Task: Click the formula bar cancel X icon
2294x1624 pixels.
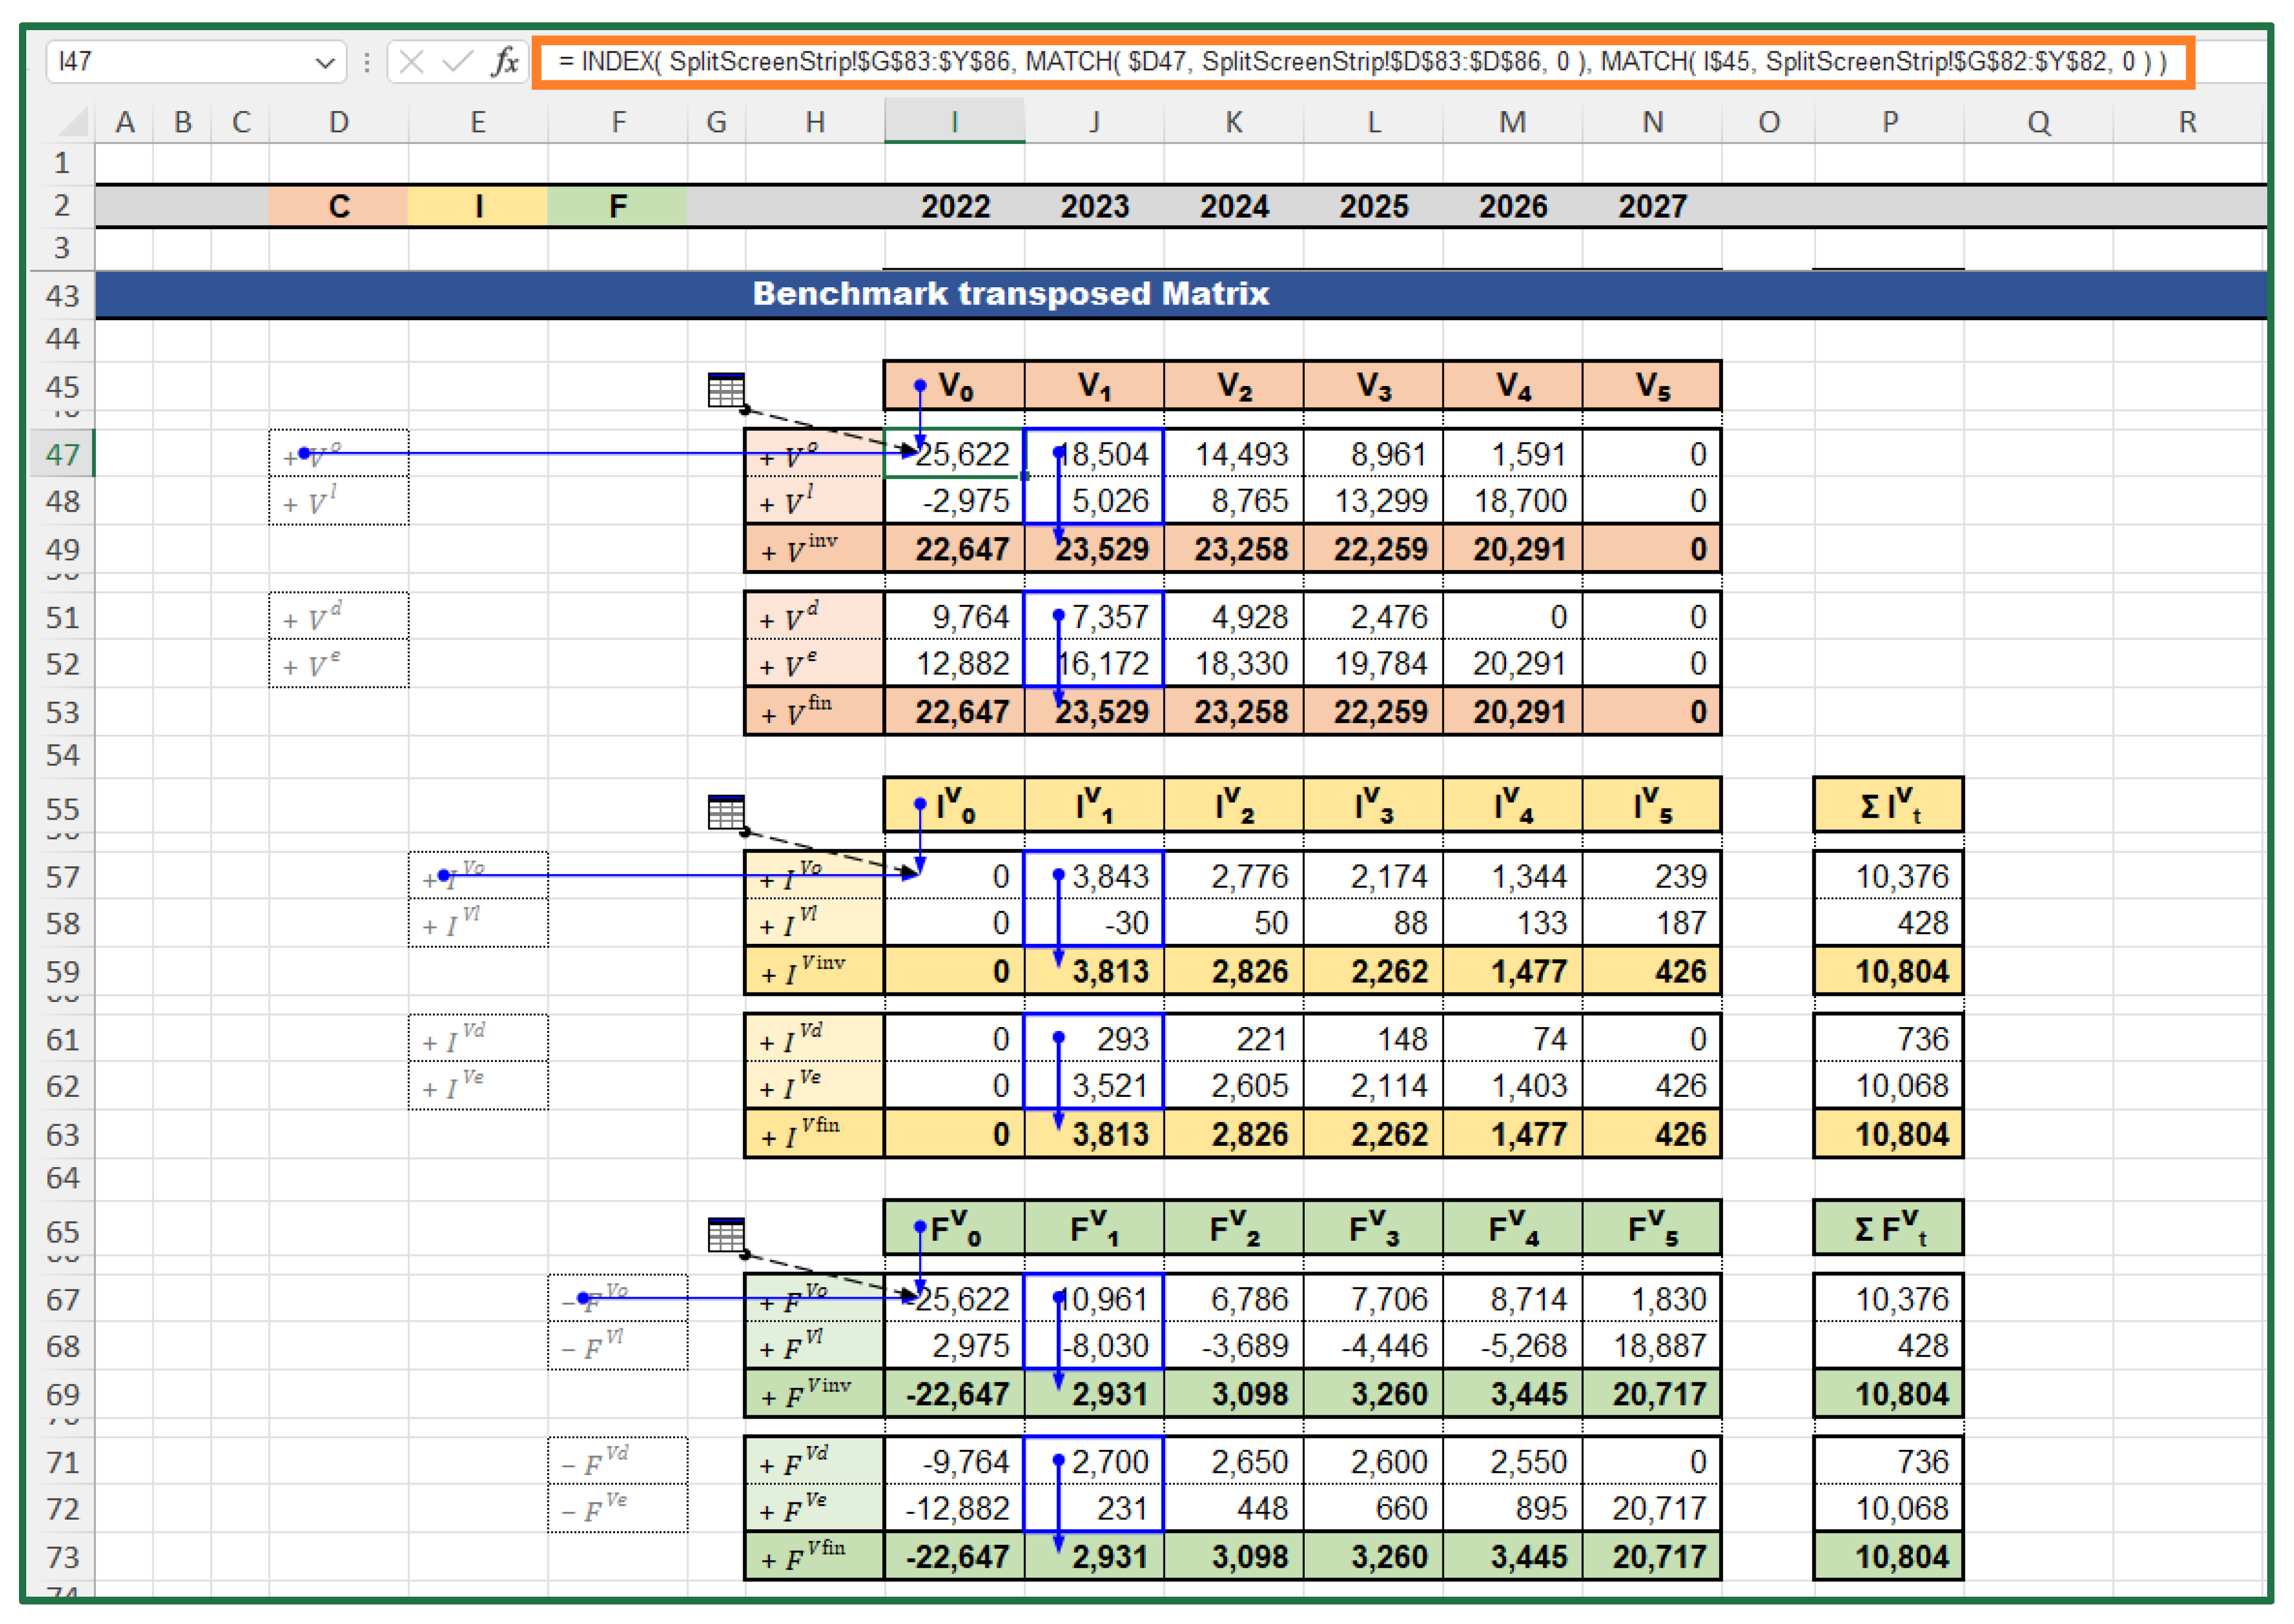Action: pos(411,62)
